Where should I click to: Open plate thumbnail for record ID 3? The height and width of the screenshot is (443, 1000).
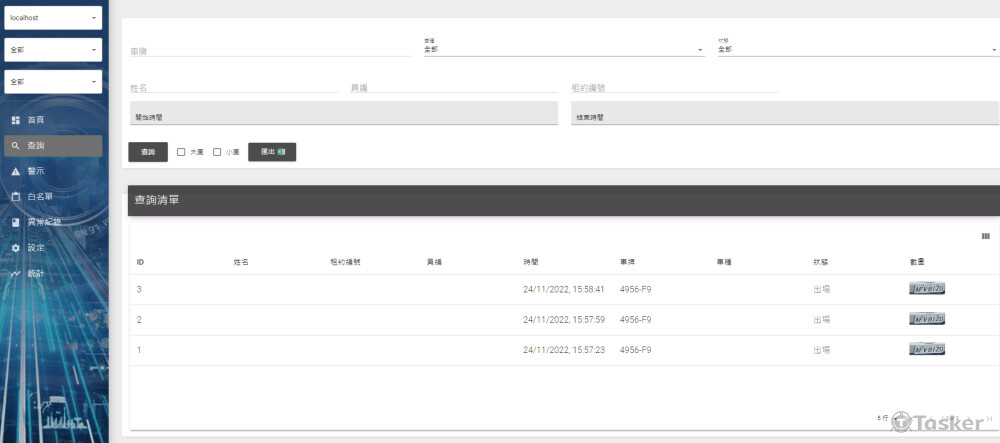coord(927,289)
